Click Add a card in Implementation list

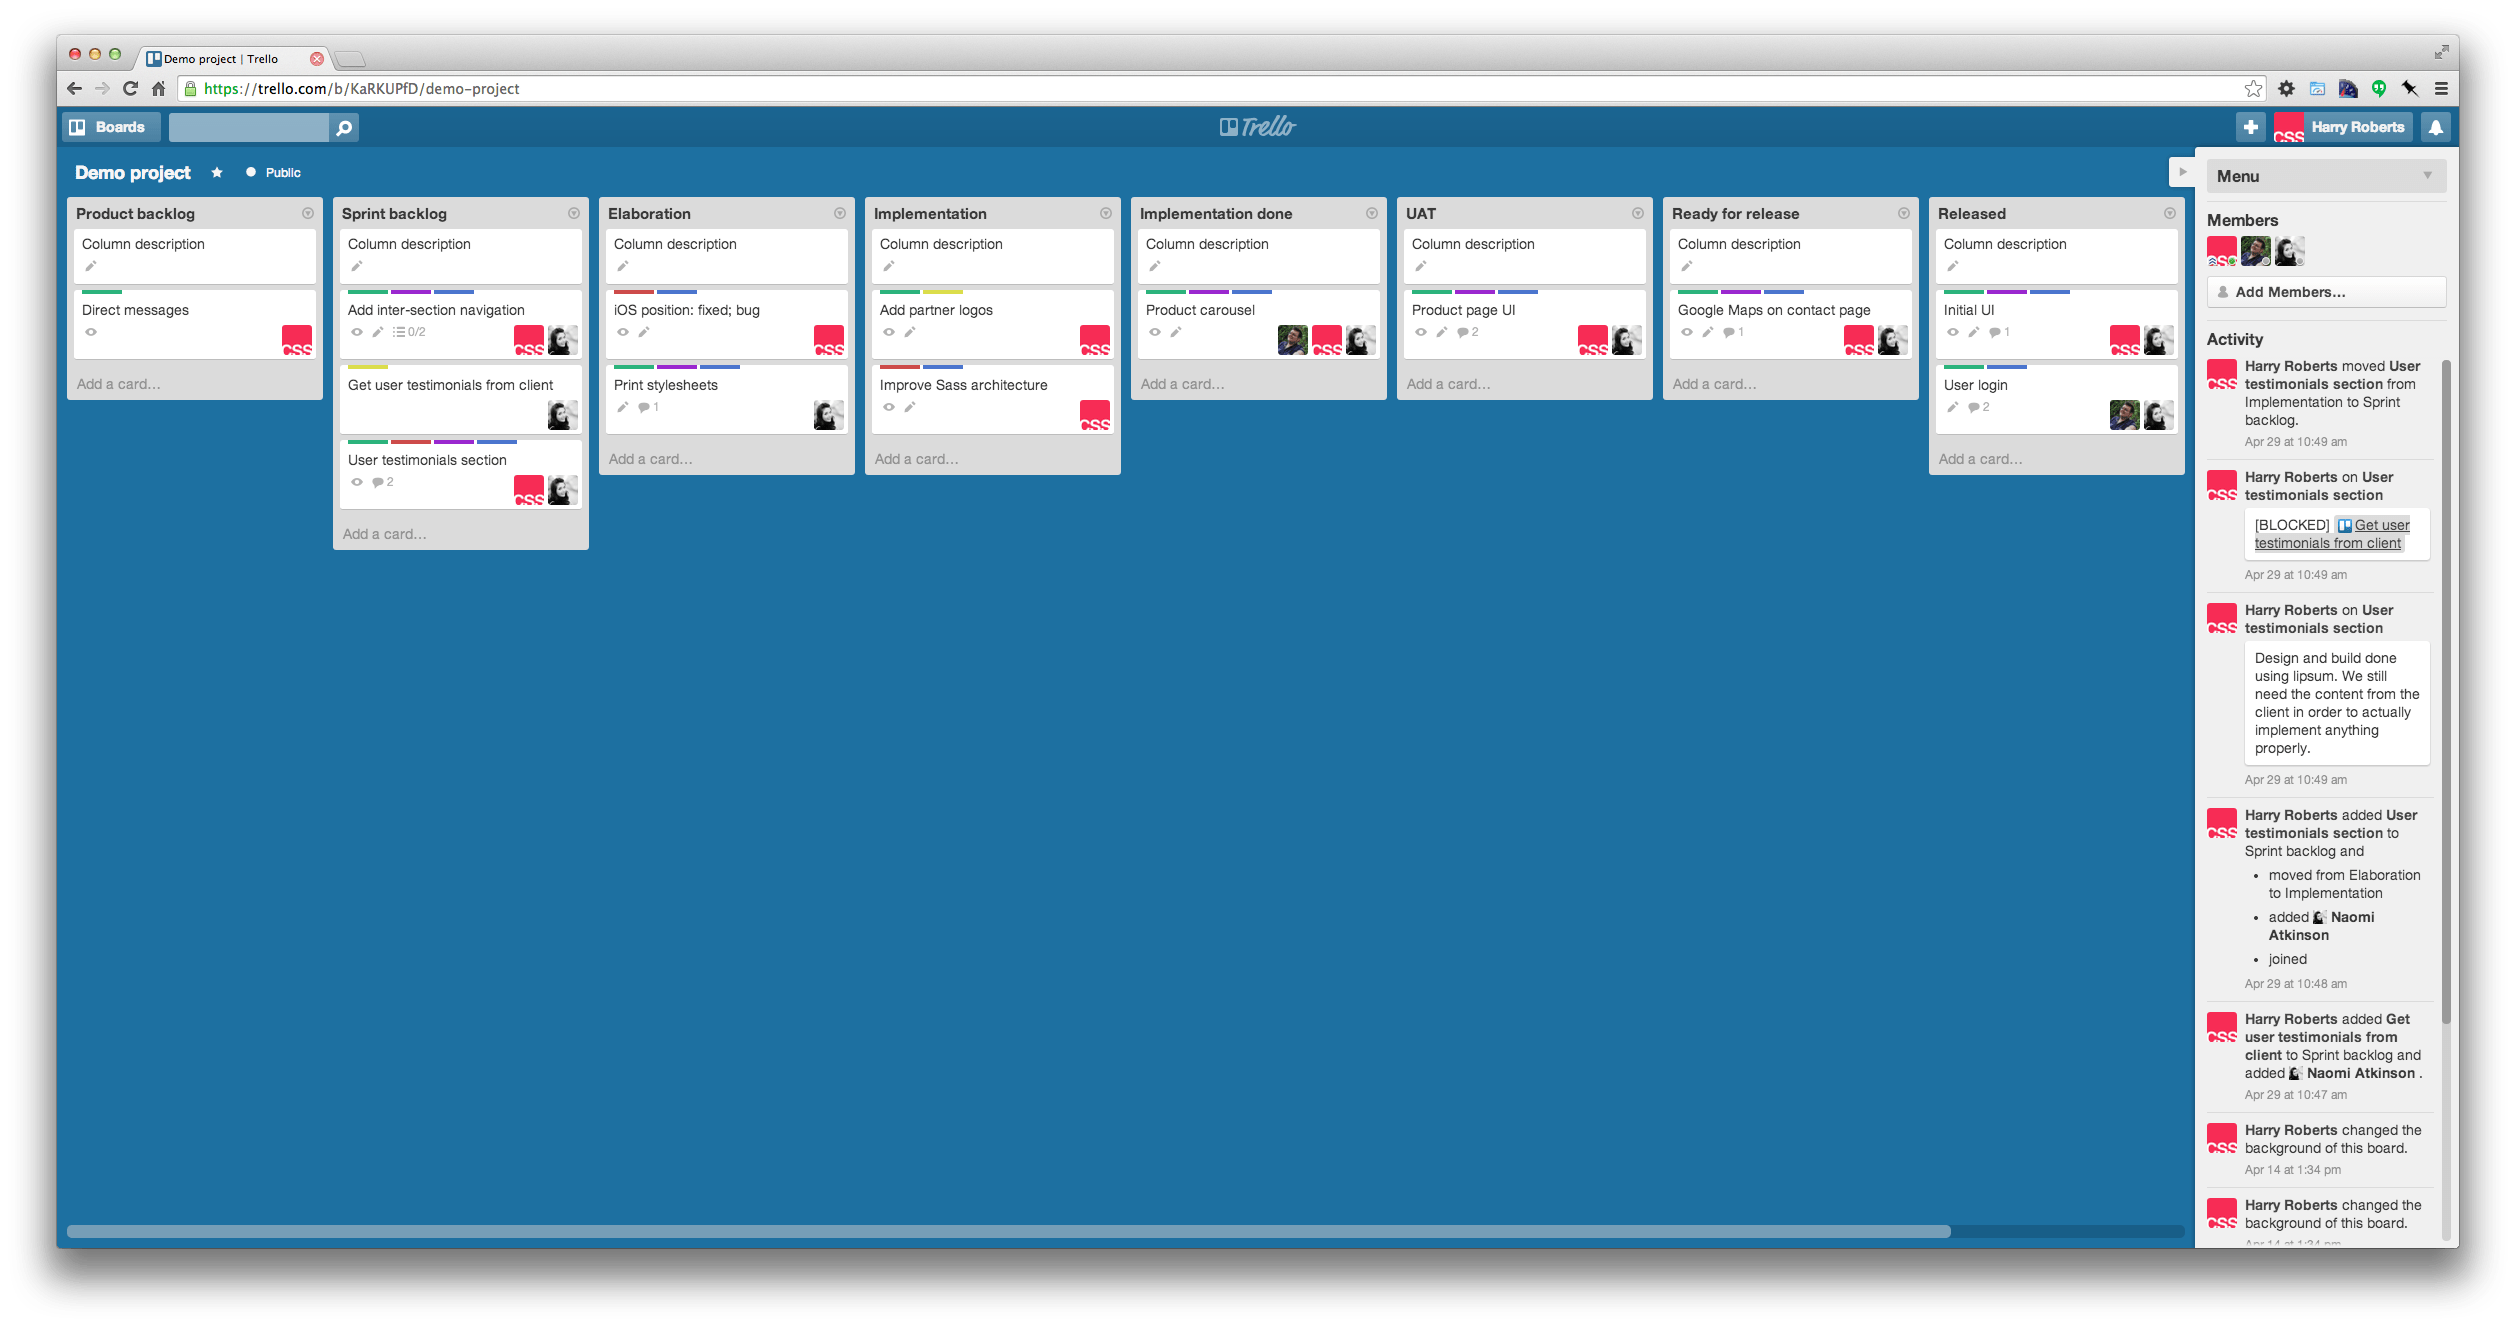(916, 459)
